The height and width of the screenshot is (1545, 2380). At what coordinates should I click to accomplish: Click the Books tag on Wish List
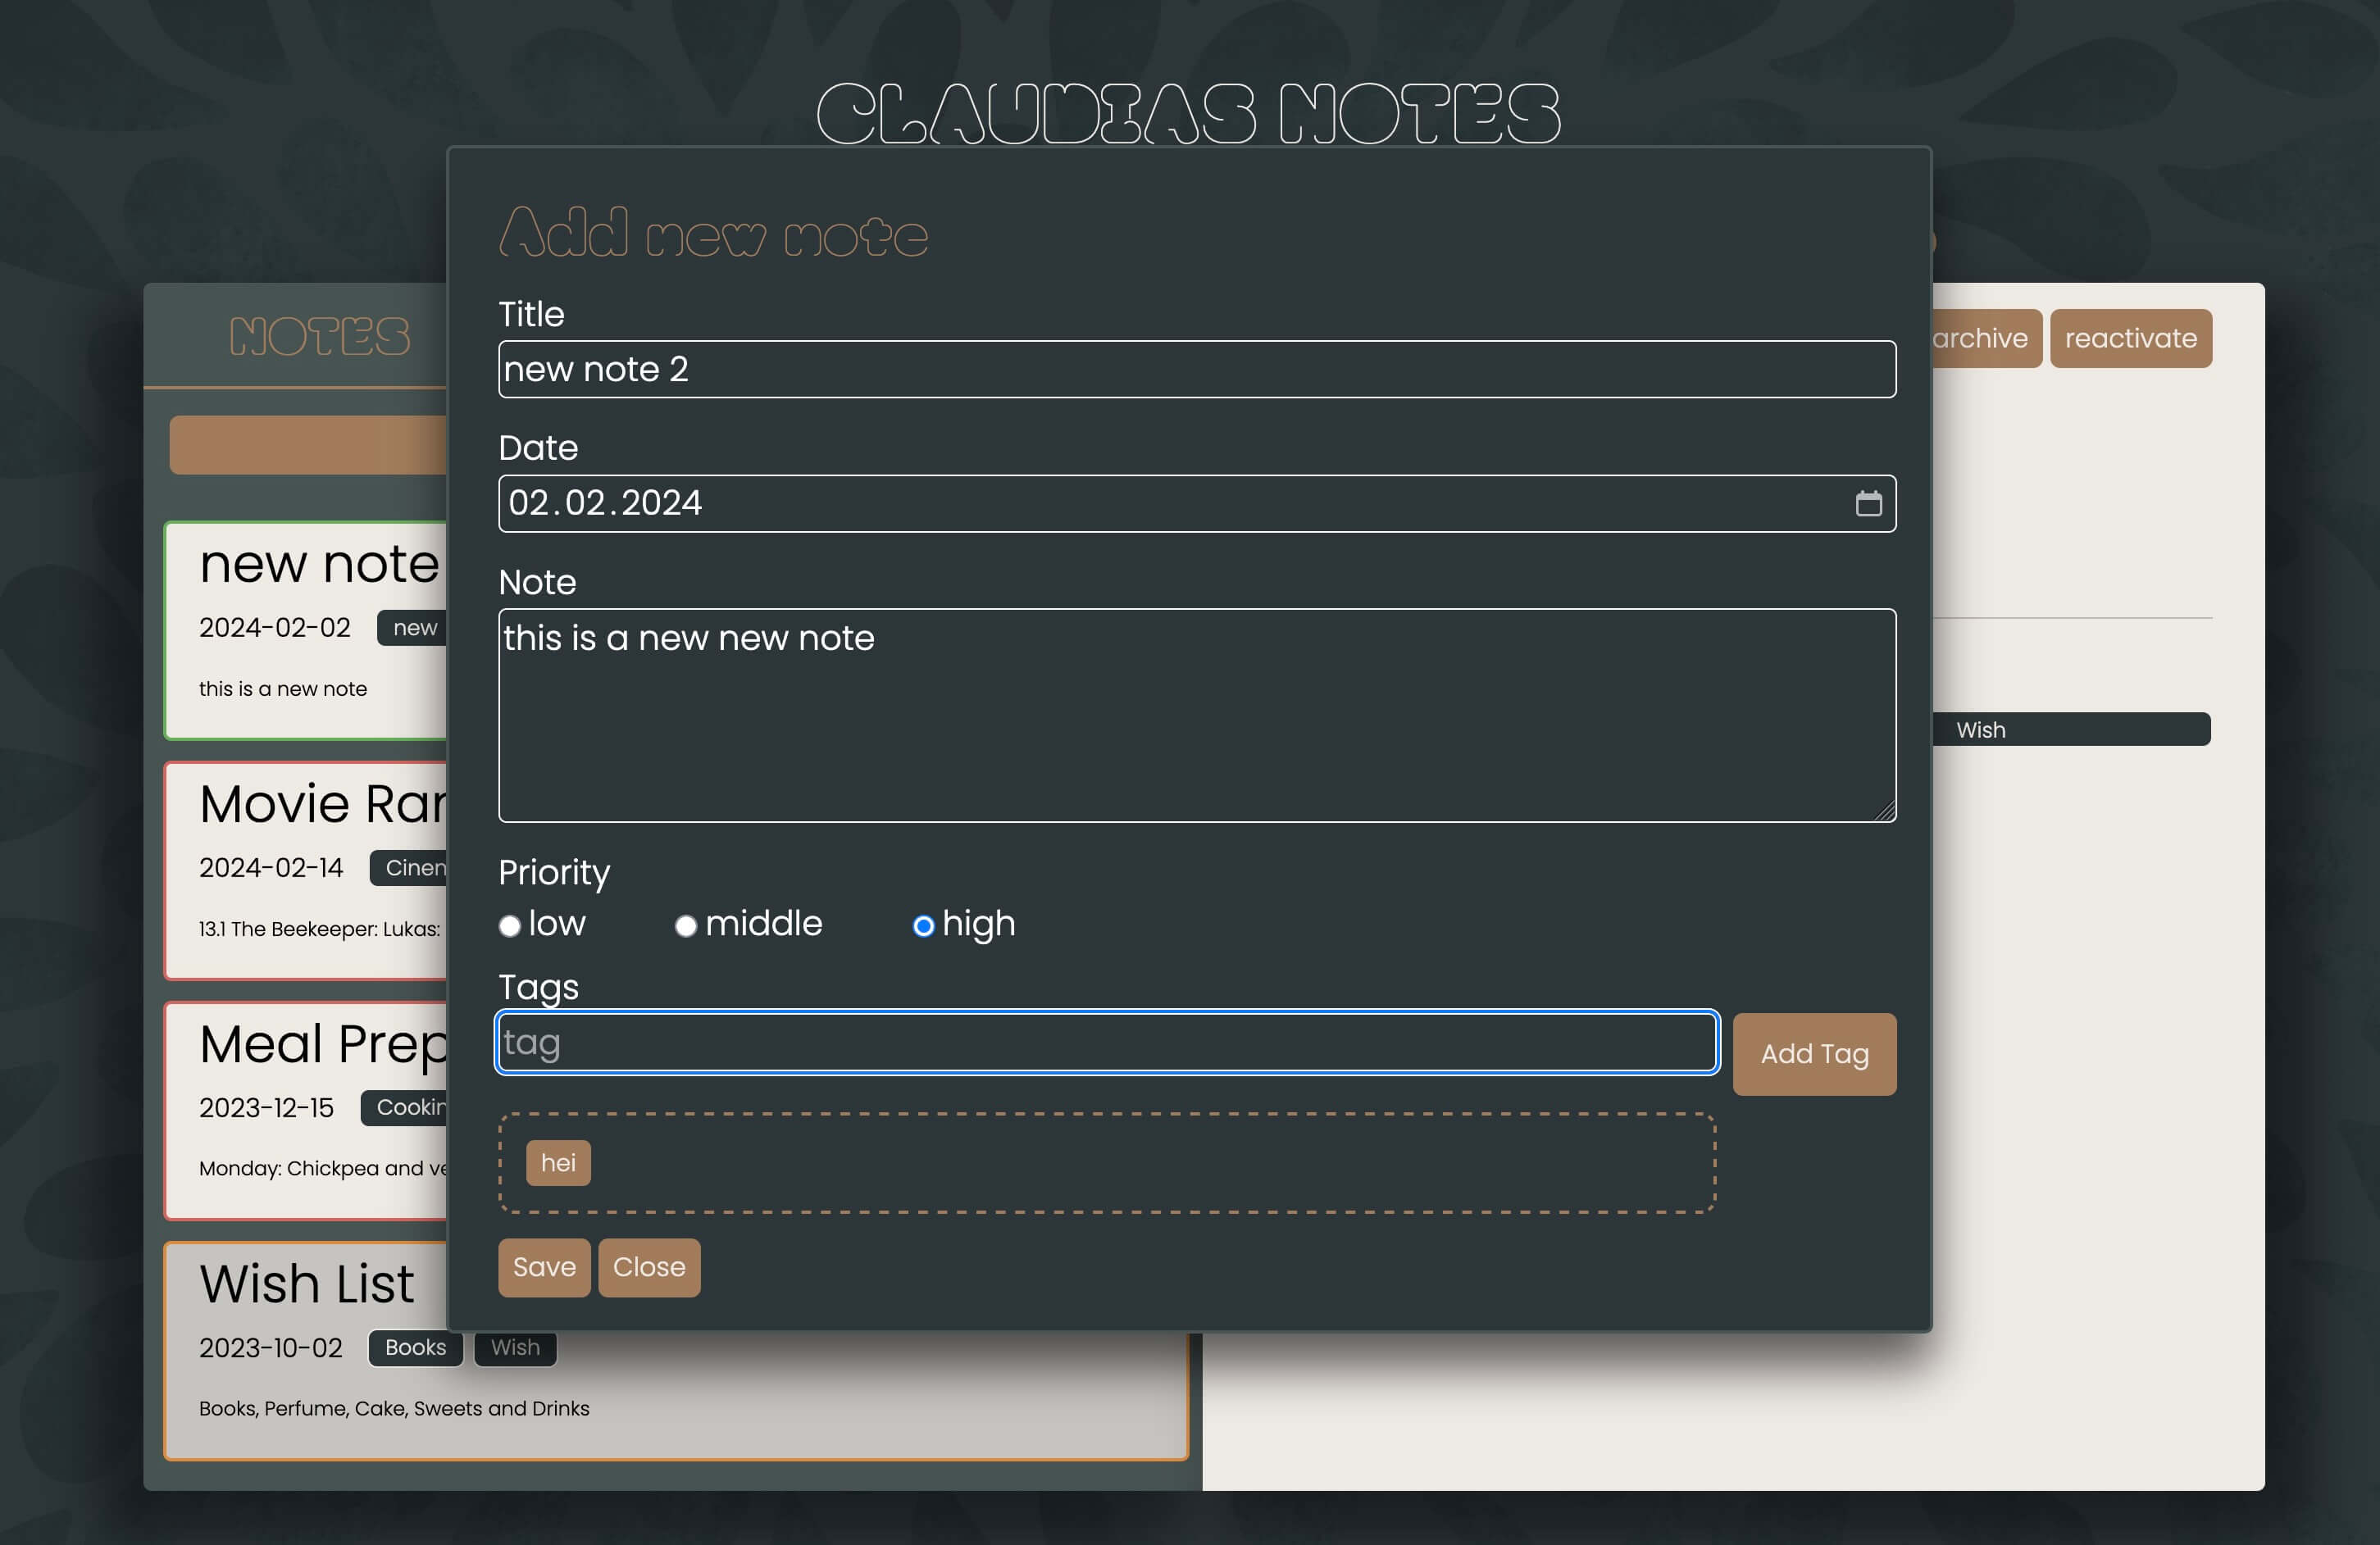tap(415, 1348)
